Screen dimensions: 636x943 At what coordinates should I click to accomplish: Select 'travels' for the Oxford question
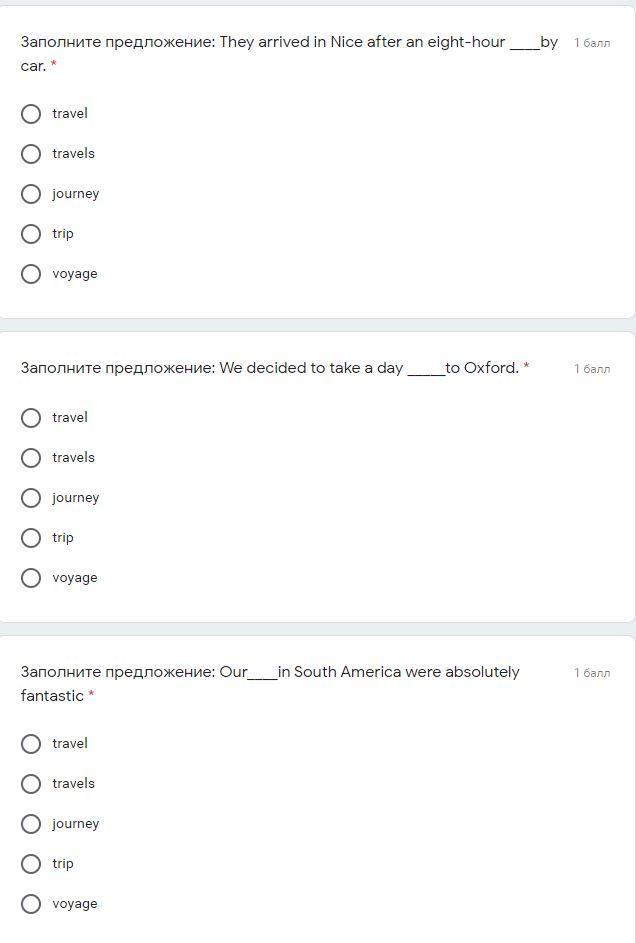click(x=31, y=458)
